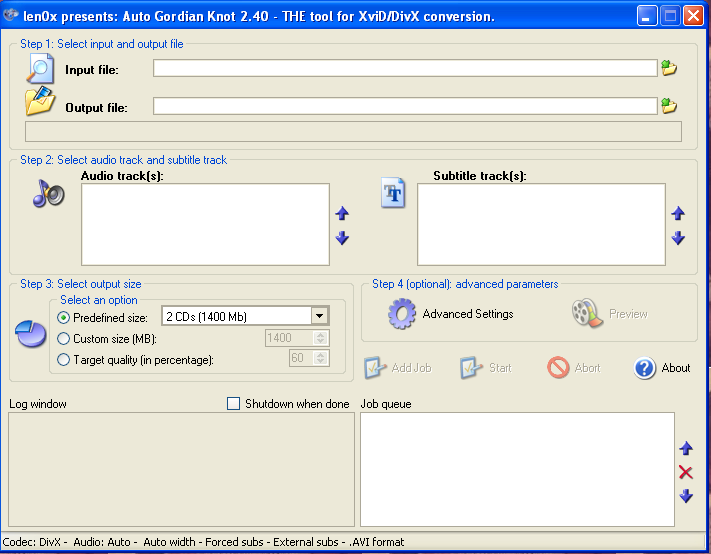Viewport: 711px width, 554px height.
Task: Click the target quality 60 field
Action: coord(302,358)
